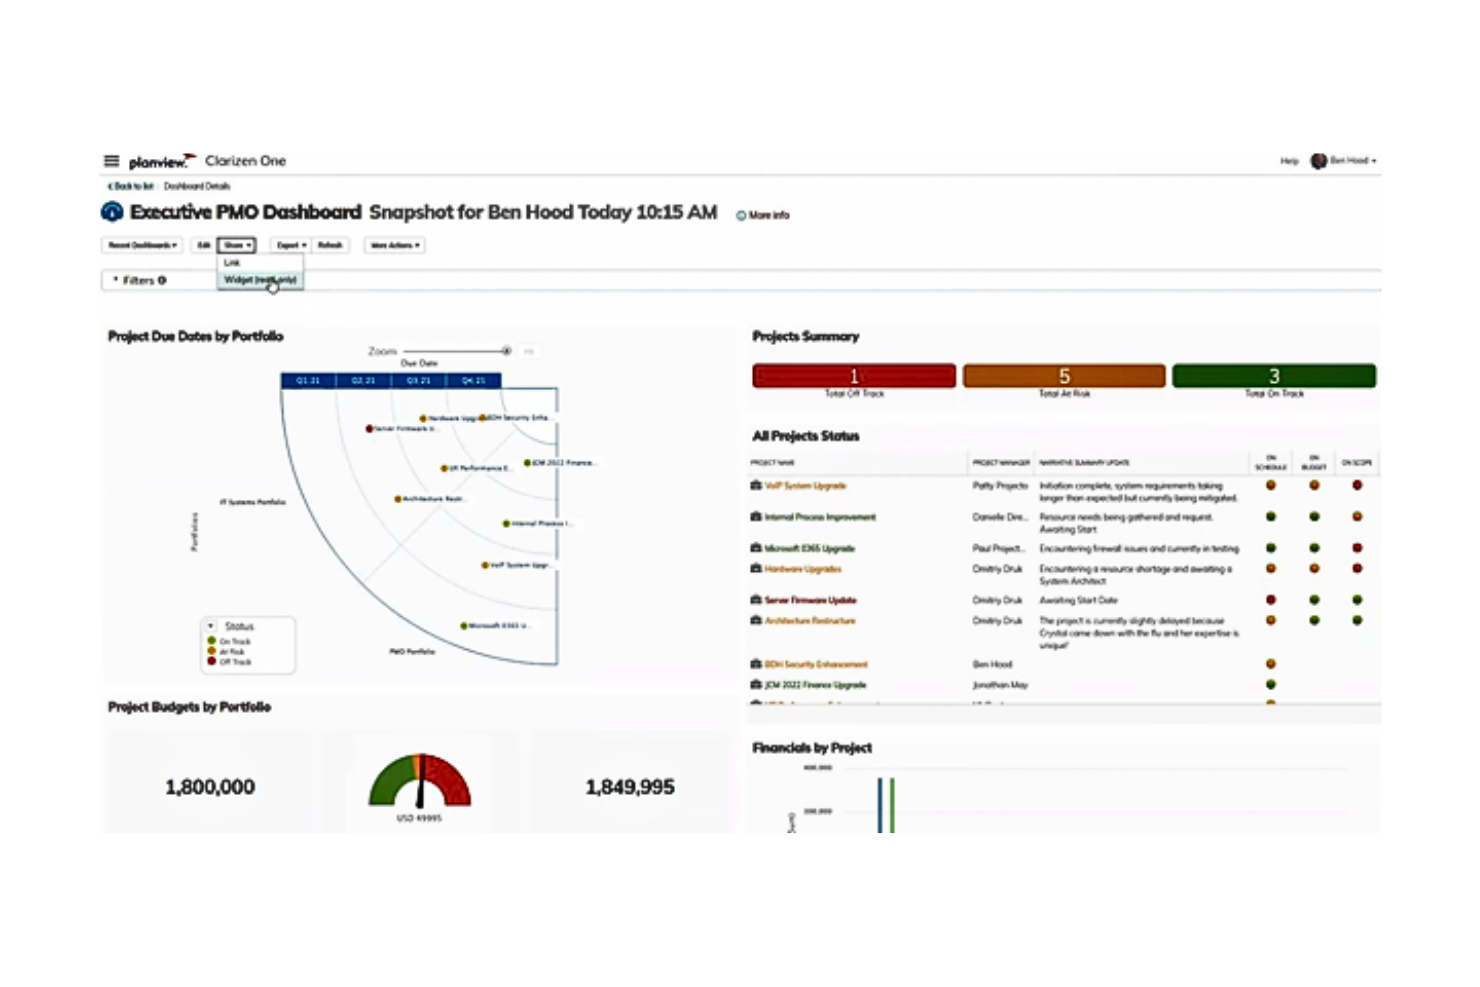This screenshot has width=1480, height=987.
Task: Click briefcase icon beside VoIP System Upgrade
Action: pos(756,485)
